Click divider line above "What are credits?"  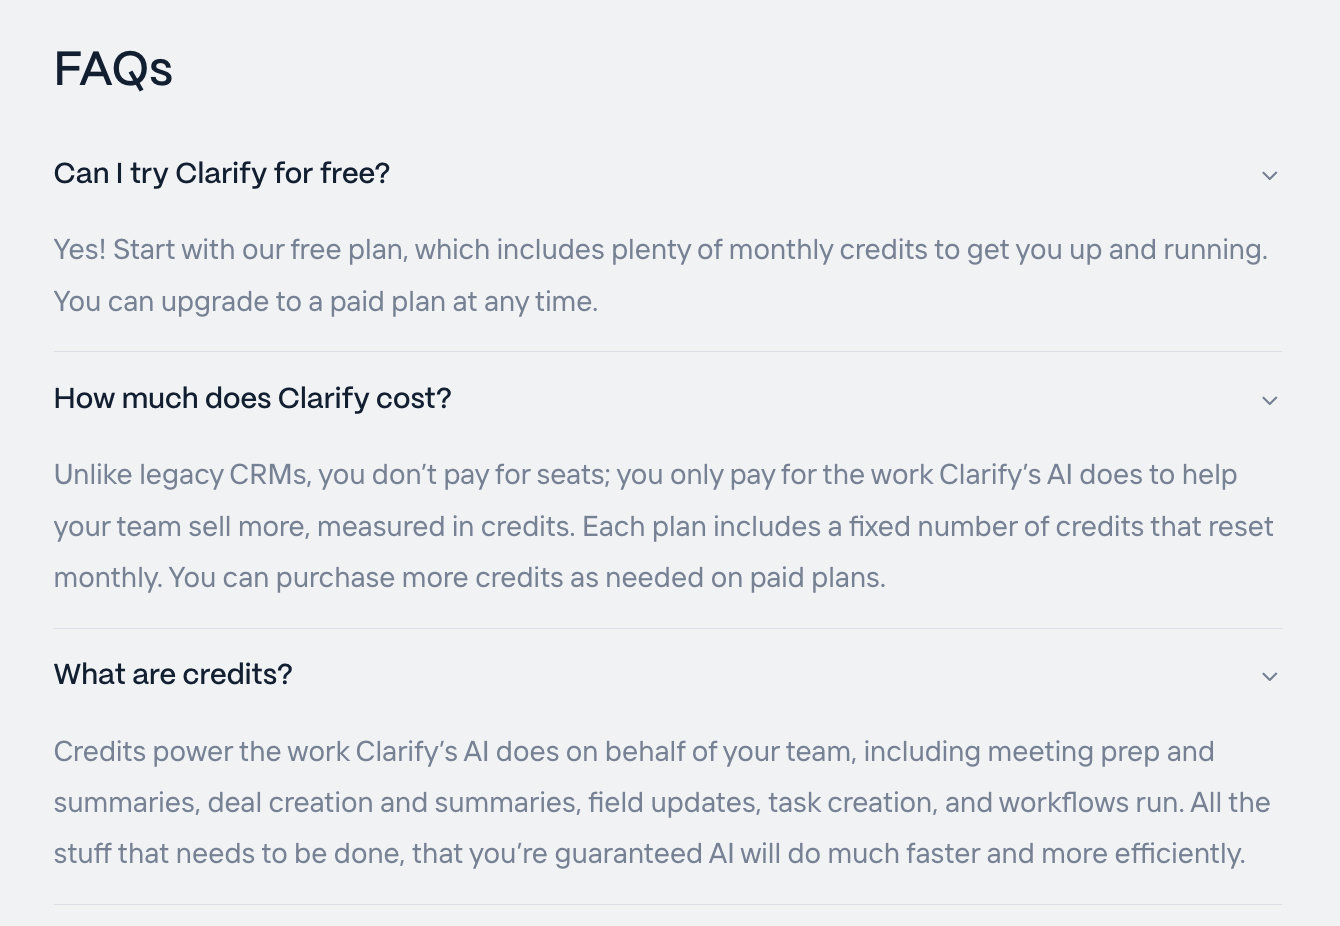tap(668, 629)
